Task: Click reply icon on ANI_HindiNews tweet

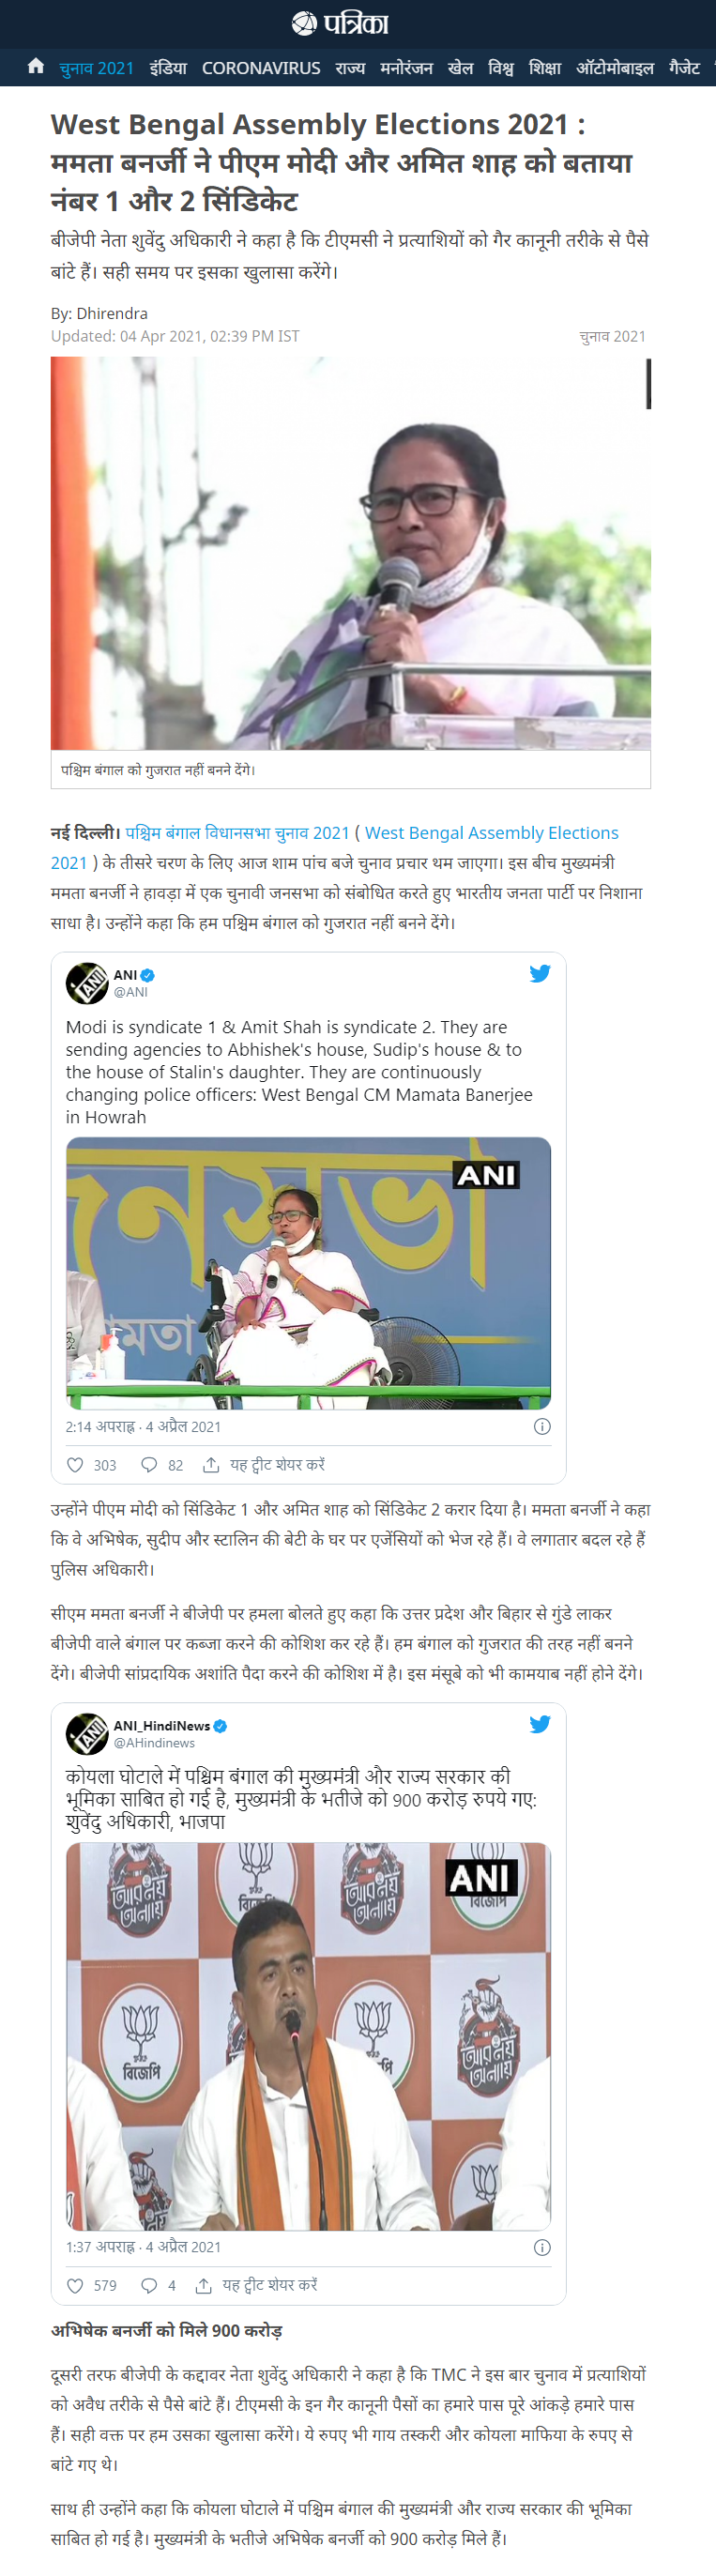Action: [x=149, y=2285]
